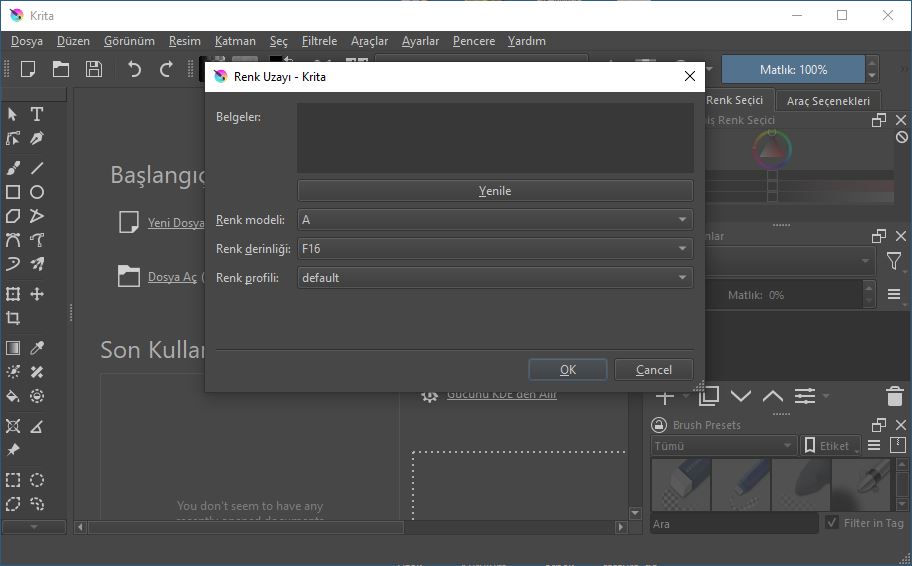
Task: Click Ara search field in Brush Presets
Action: point(734,524)
